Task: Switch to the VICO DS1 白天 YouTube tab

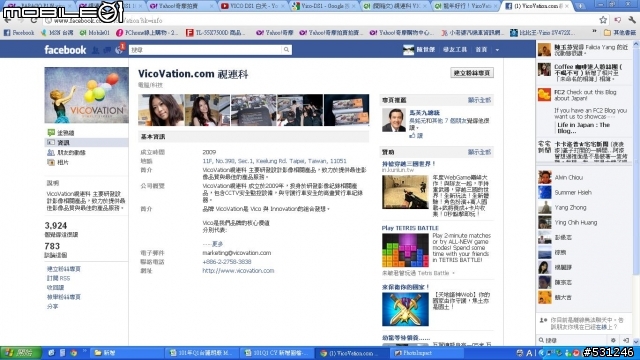Action: 252,6
